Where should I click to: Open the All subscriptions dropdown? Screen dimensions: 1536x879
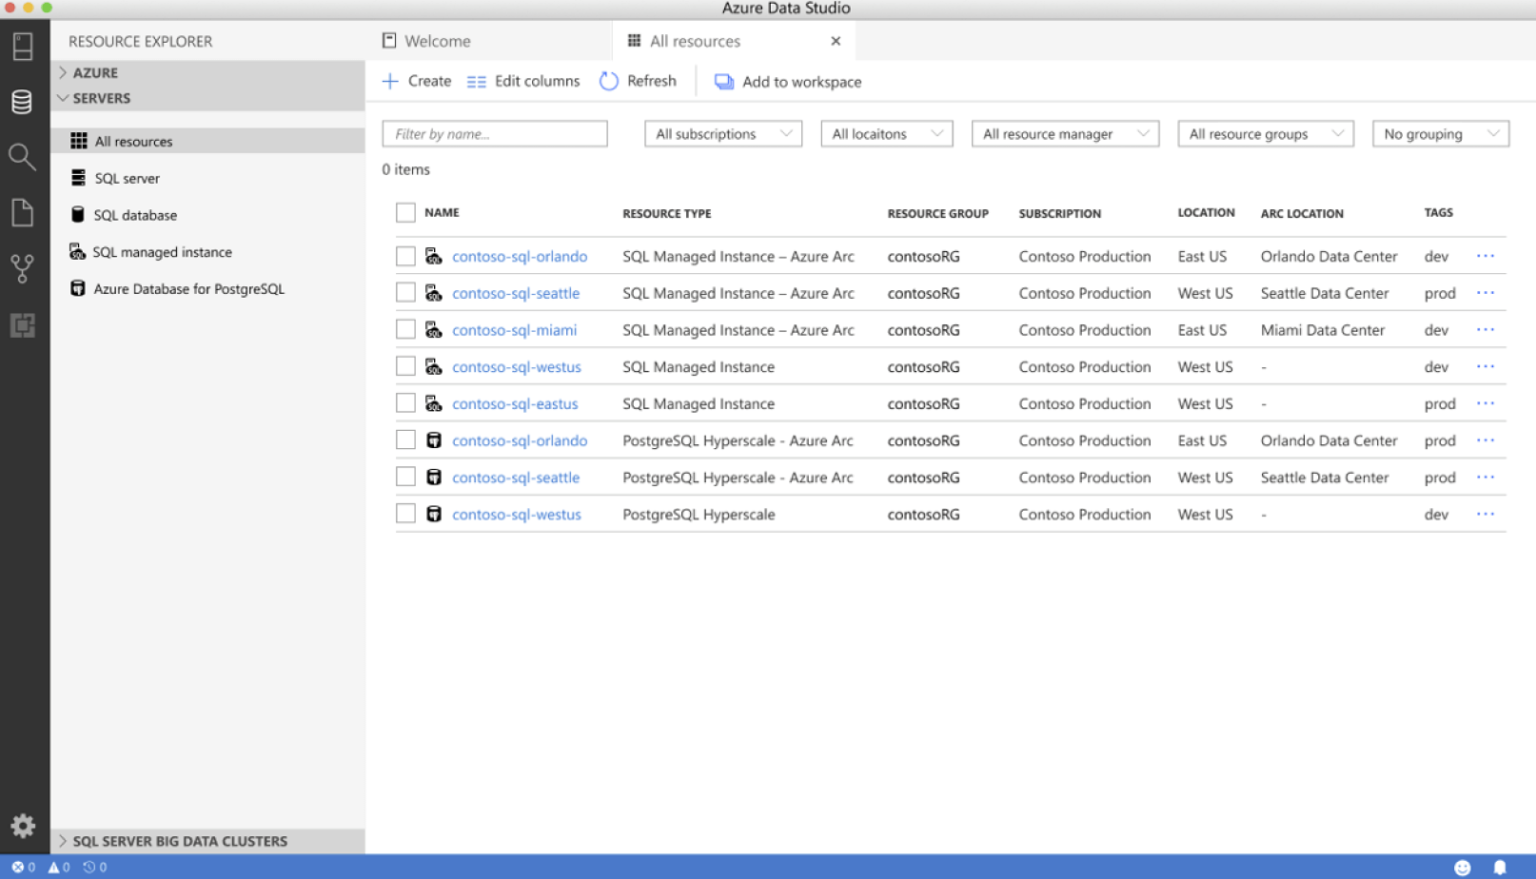[x=722, y=133]
